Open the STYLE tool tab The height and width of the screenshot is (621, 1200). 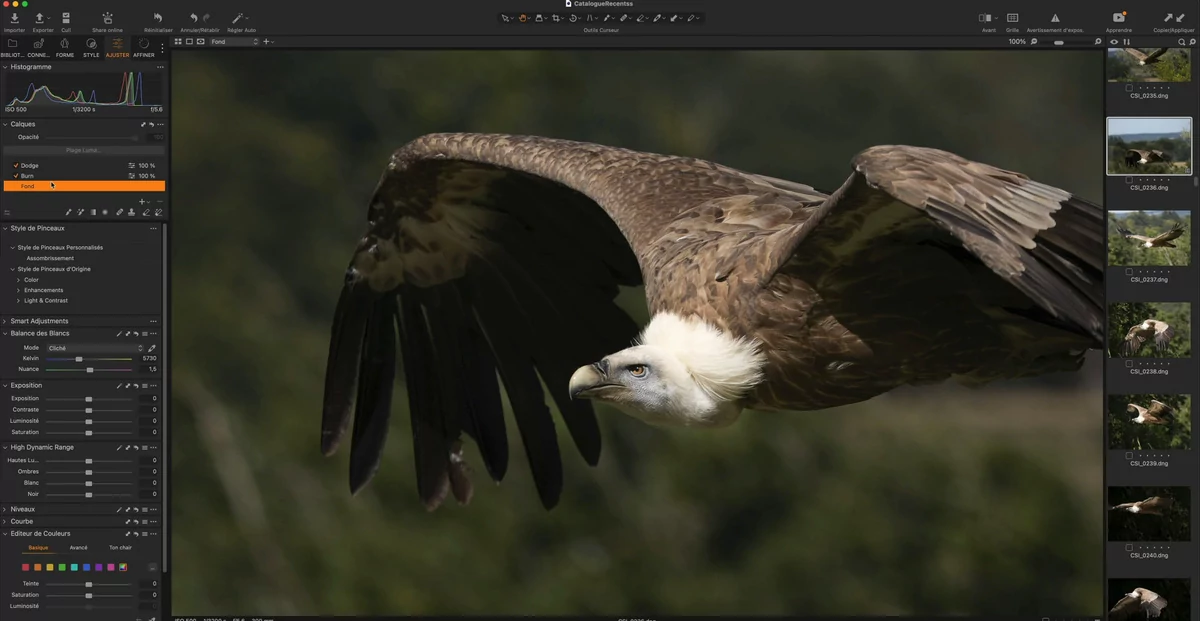click(91, 47)
